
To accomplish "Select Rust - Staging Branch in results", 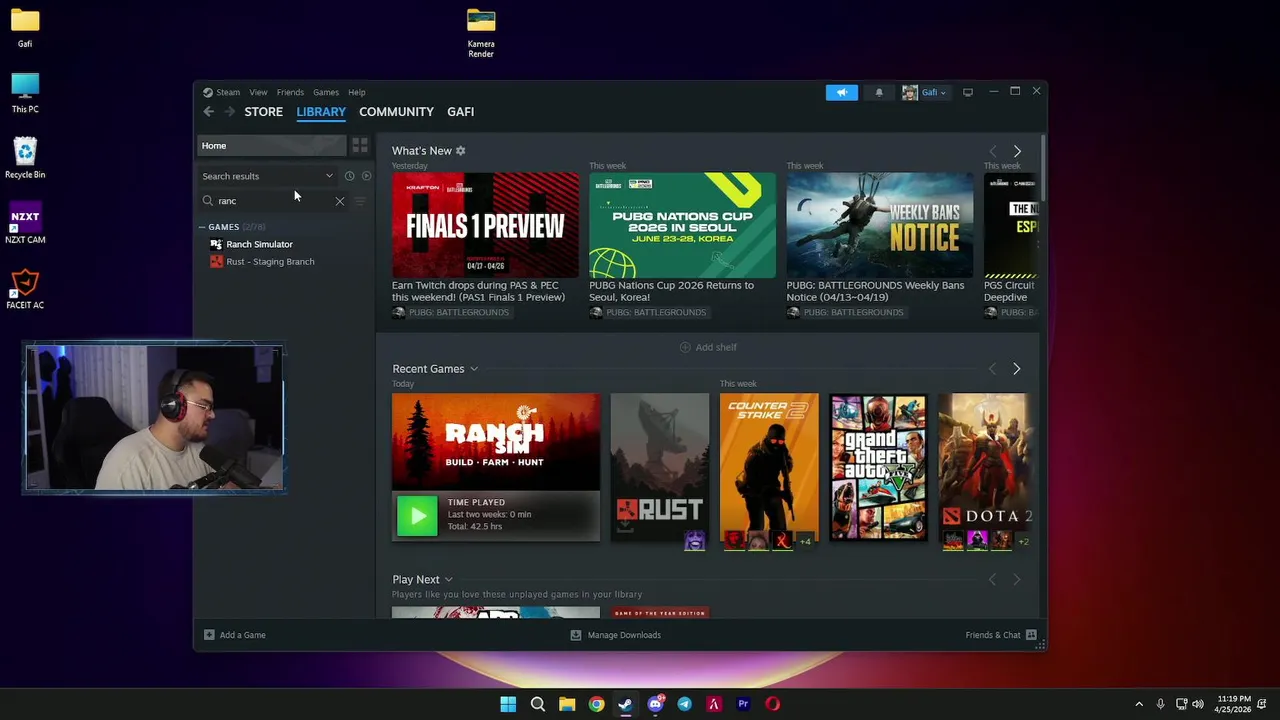I will pos(270,262).
